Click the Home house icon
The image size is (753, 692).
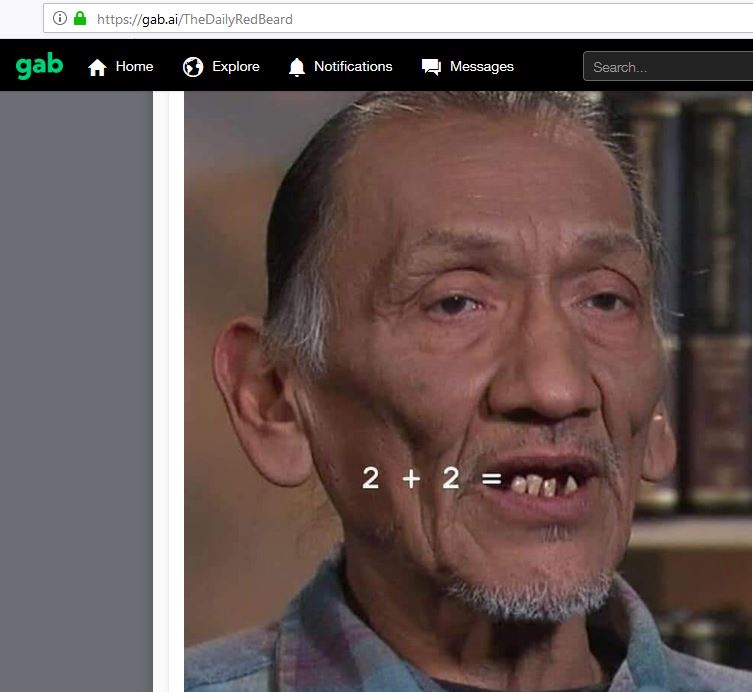tap(97, 67)
